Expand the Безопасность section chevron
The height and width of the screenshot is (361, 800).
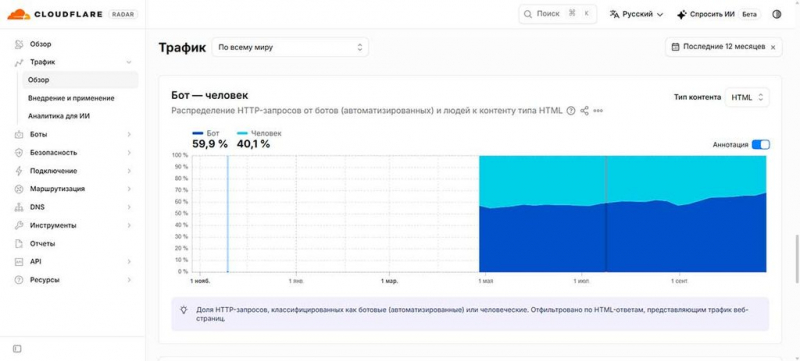point(129,152)
